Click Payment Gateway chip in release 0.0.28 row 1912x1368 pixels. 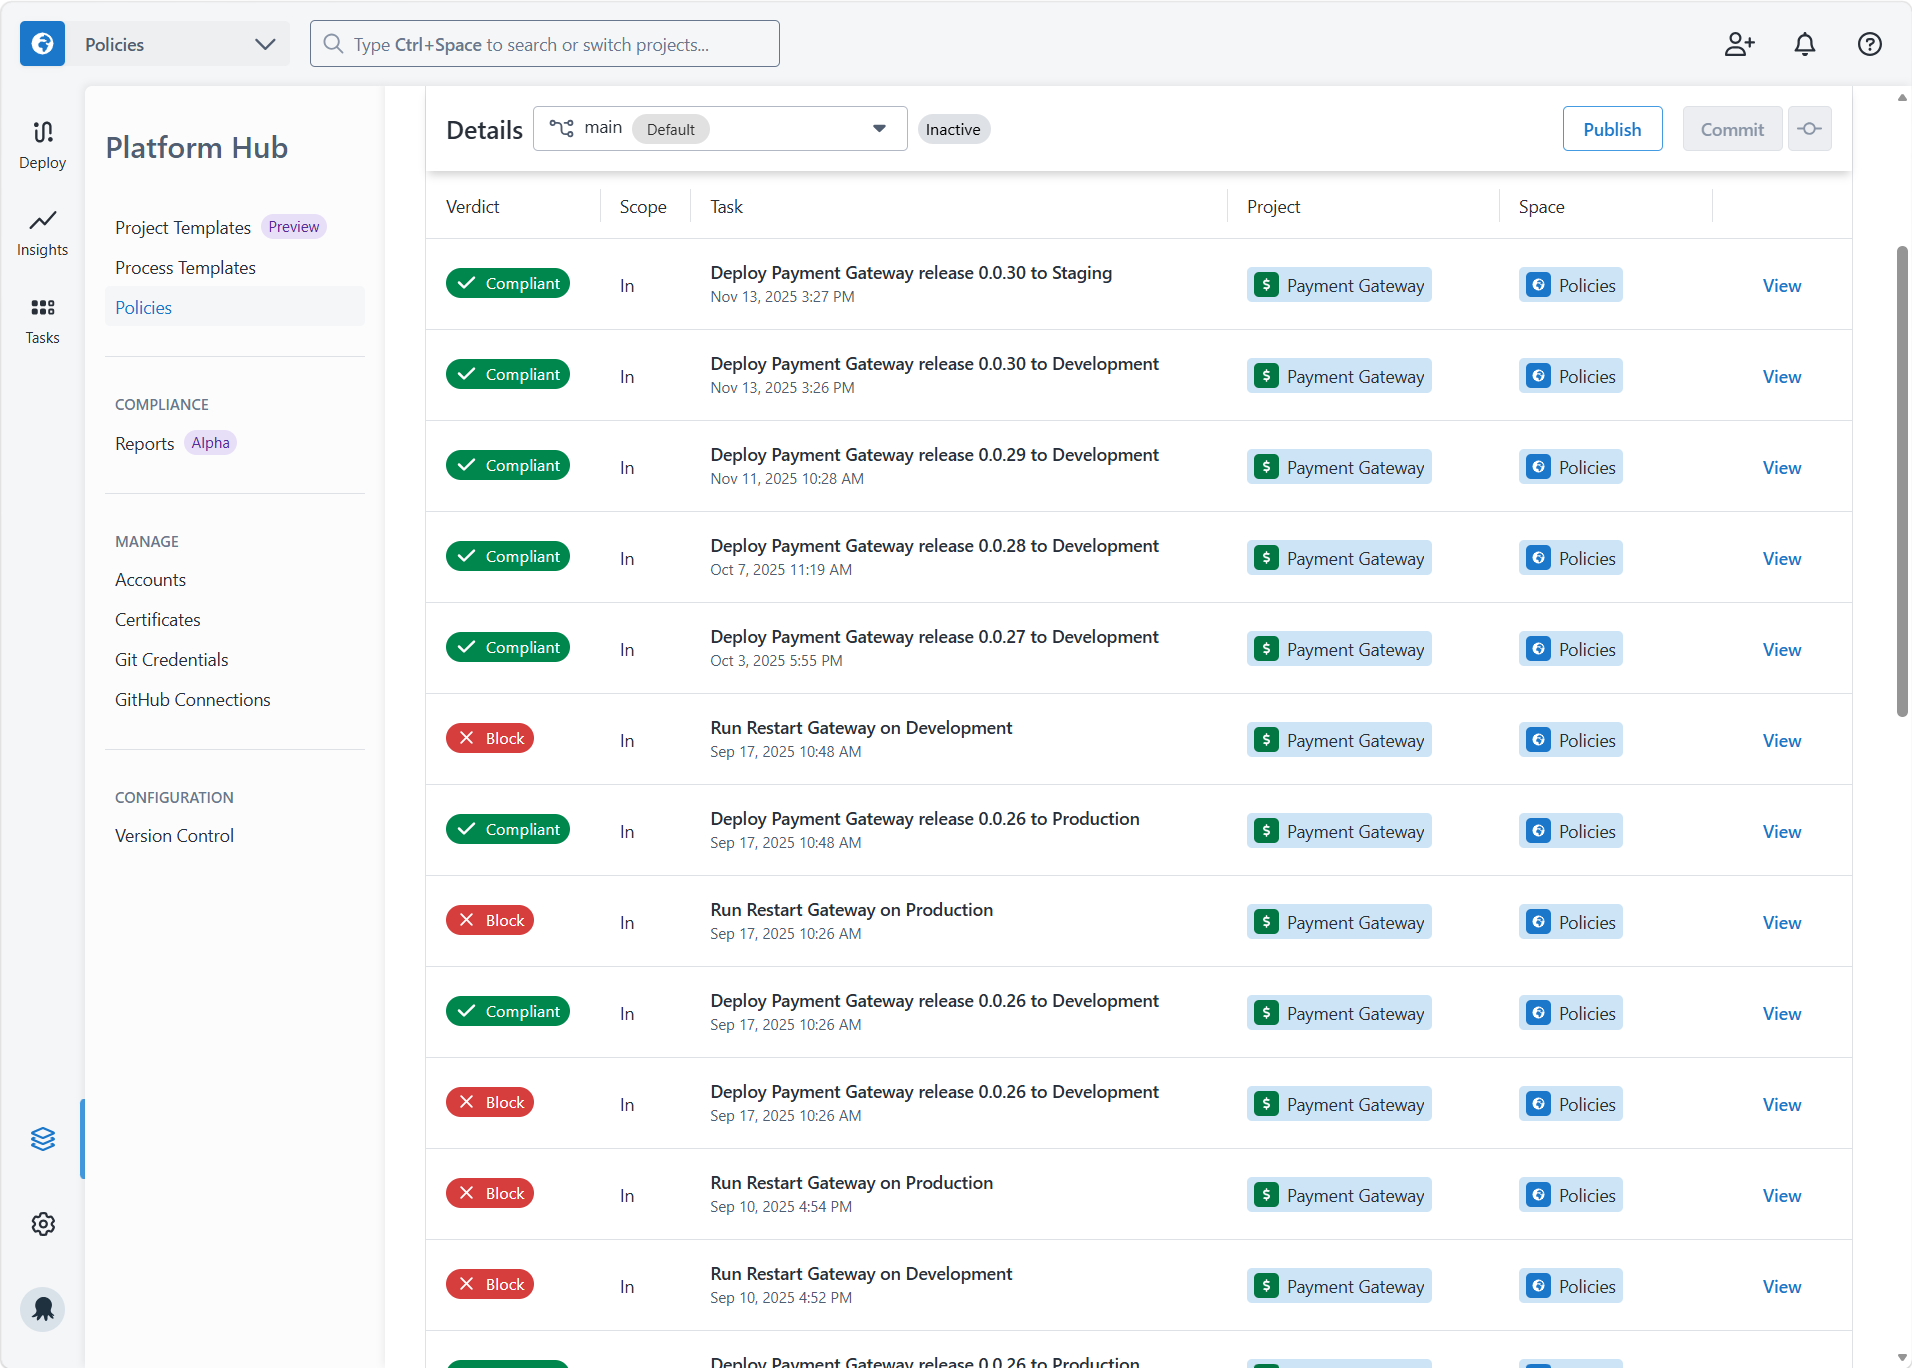point(1339,558)
